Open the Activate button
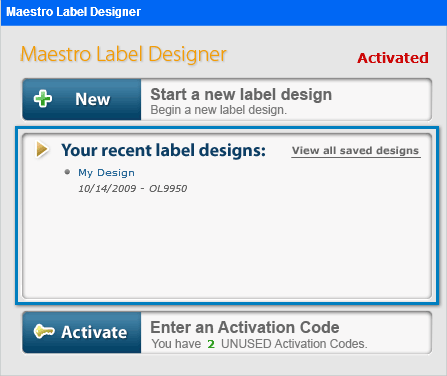 82,332
